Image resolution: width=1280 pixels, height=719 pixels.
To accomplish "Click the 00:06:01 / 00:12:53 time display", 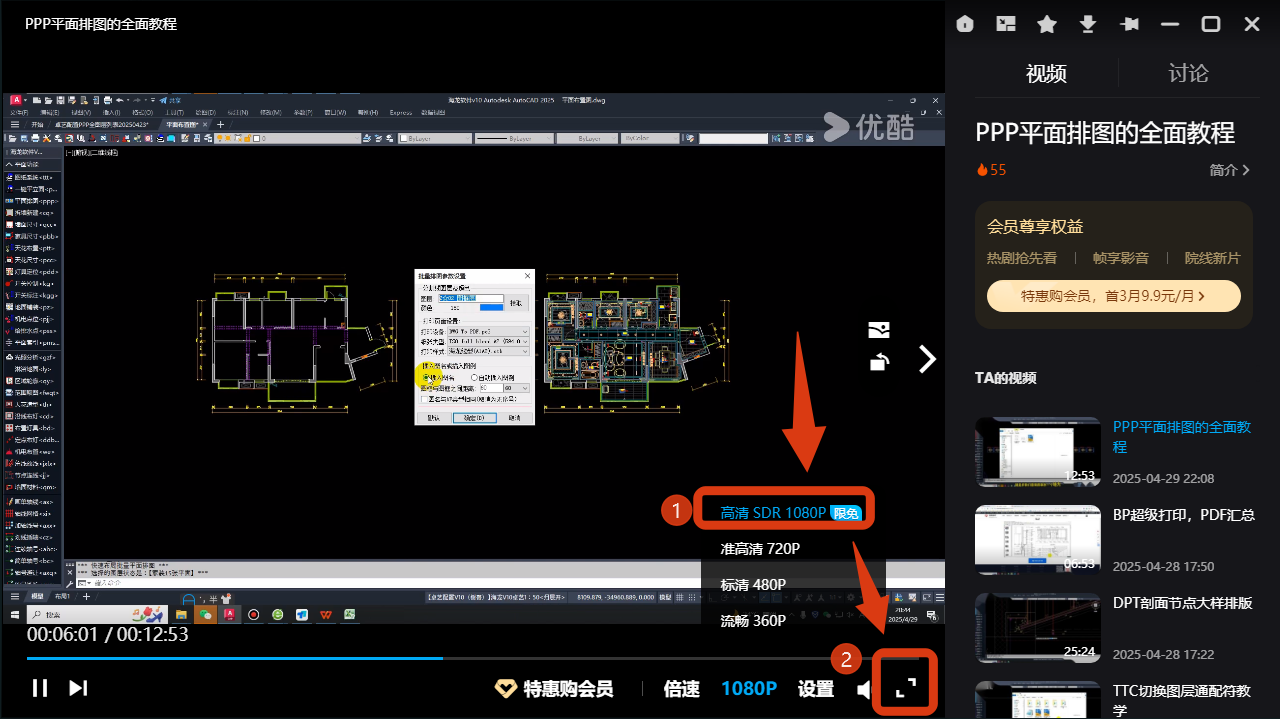I will [107, 634].
